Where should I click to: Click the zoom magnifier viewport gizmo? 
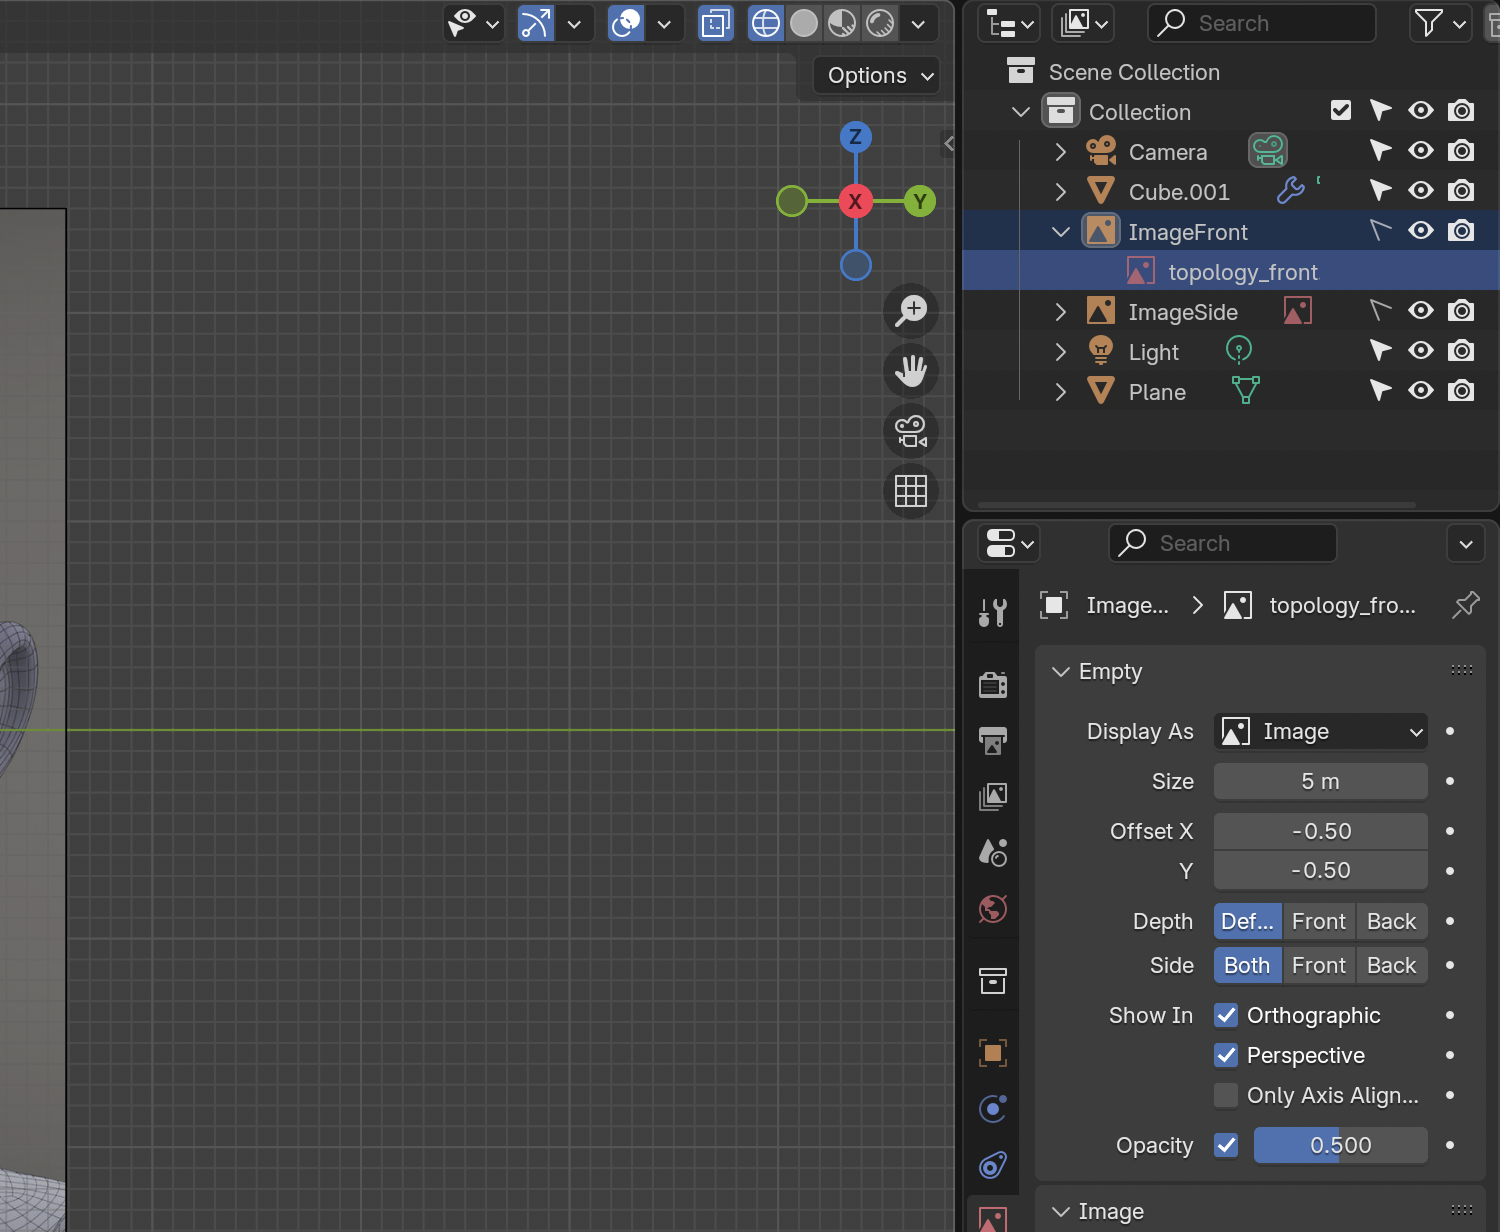(911, 310)
